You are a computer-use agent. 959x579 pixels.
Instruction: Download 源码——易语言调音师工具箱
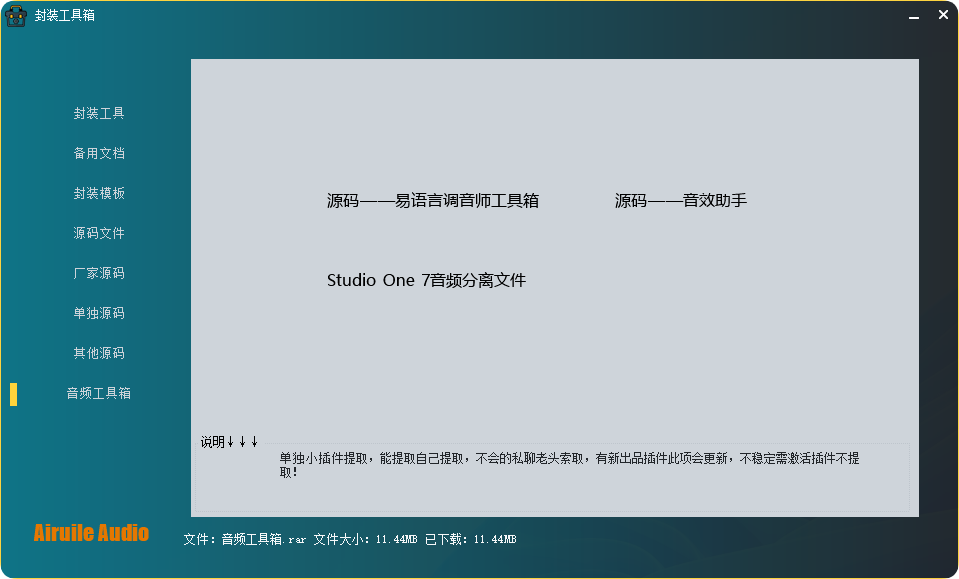click(x=432, y=201)
